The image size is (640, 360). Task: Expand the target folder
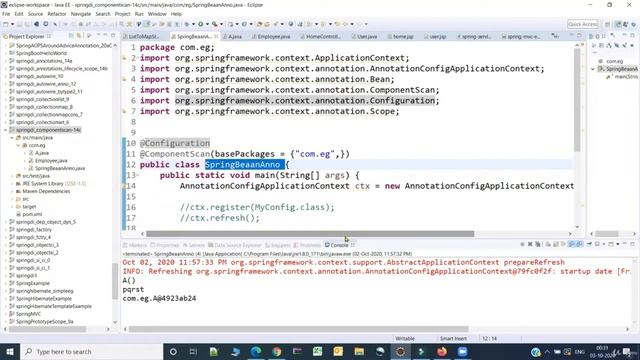tap(12, 207)
